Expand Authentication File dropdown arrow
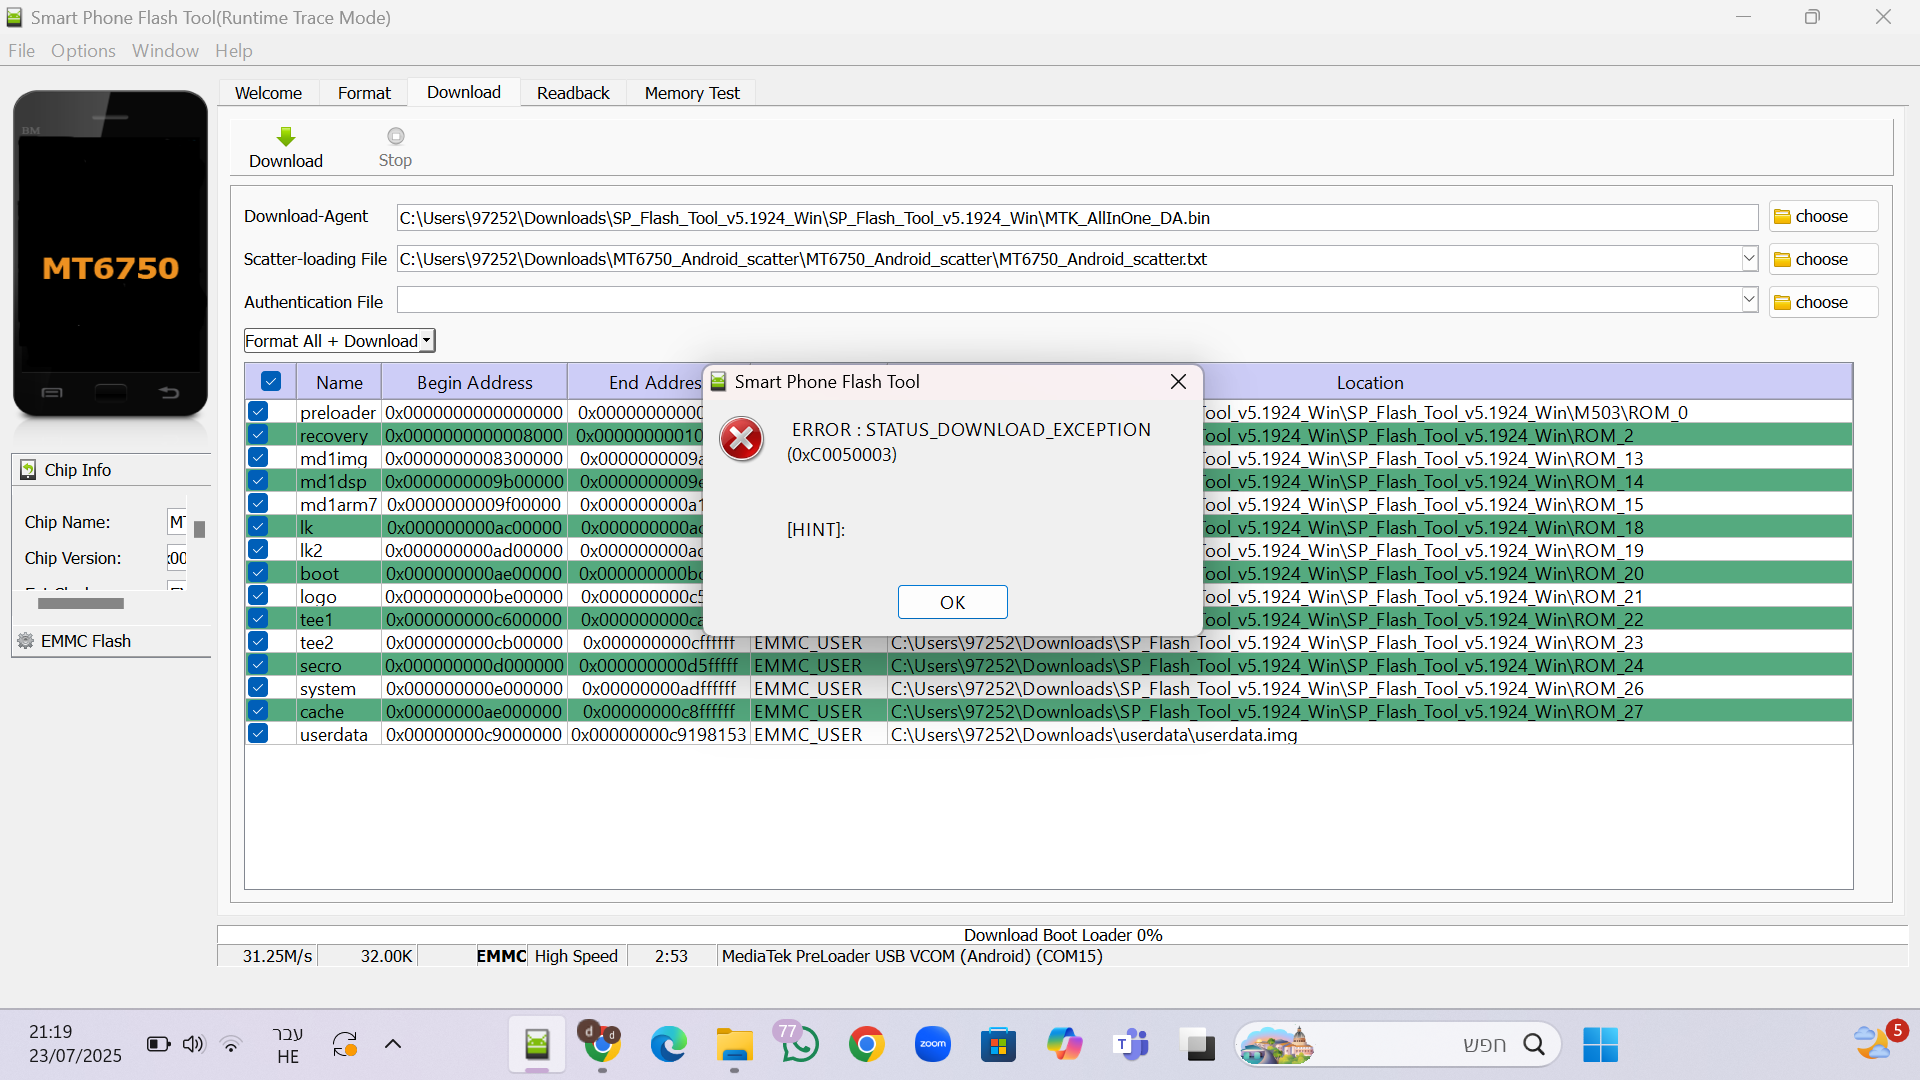Image resolution: width=1920 pixels, height=1080 pixels. coord(1749,300)
